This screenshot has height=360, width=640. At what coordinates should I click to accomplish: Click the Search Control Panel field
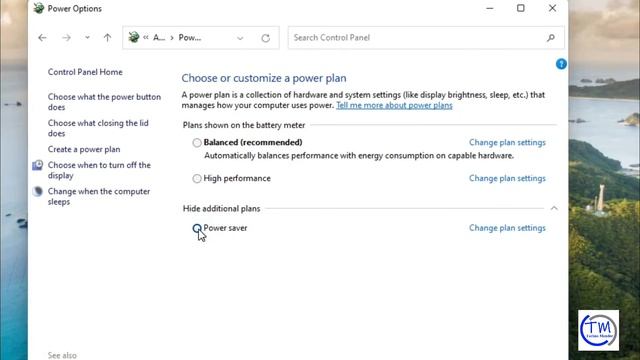click(426, 38)
